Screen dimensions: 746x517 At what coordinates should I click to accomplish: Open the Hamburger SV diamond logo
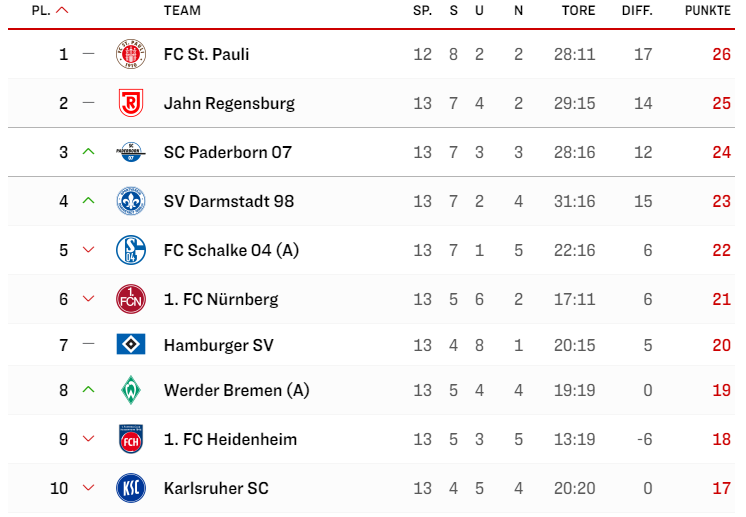click(x=131, y=344)
